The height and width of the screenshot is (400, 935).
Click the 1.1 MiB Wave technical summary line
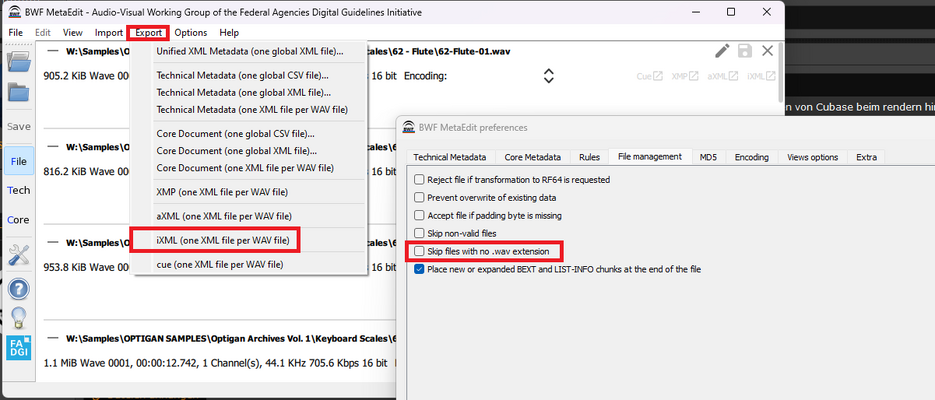click(x=216, y=362)
